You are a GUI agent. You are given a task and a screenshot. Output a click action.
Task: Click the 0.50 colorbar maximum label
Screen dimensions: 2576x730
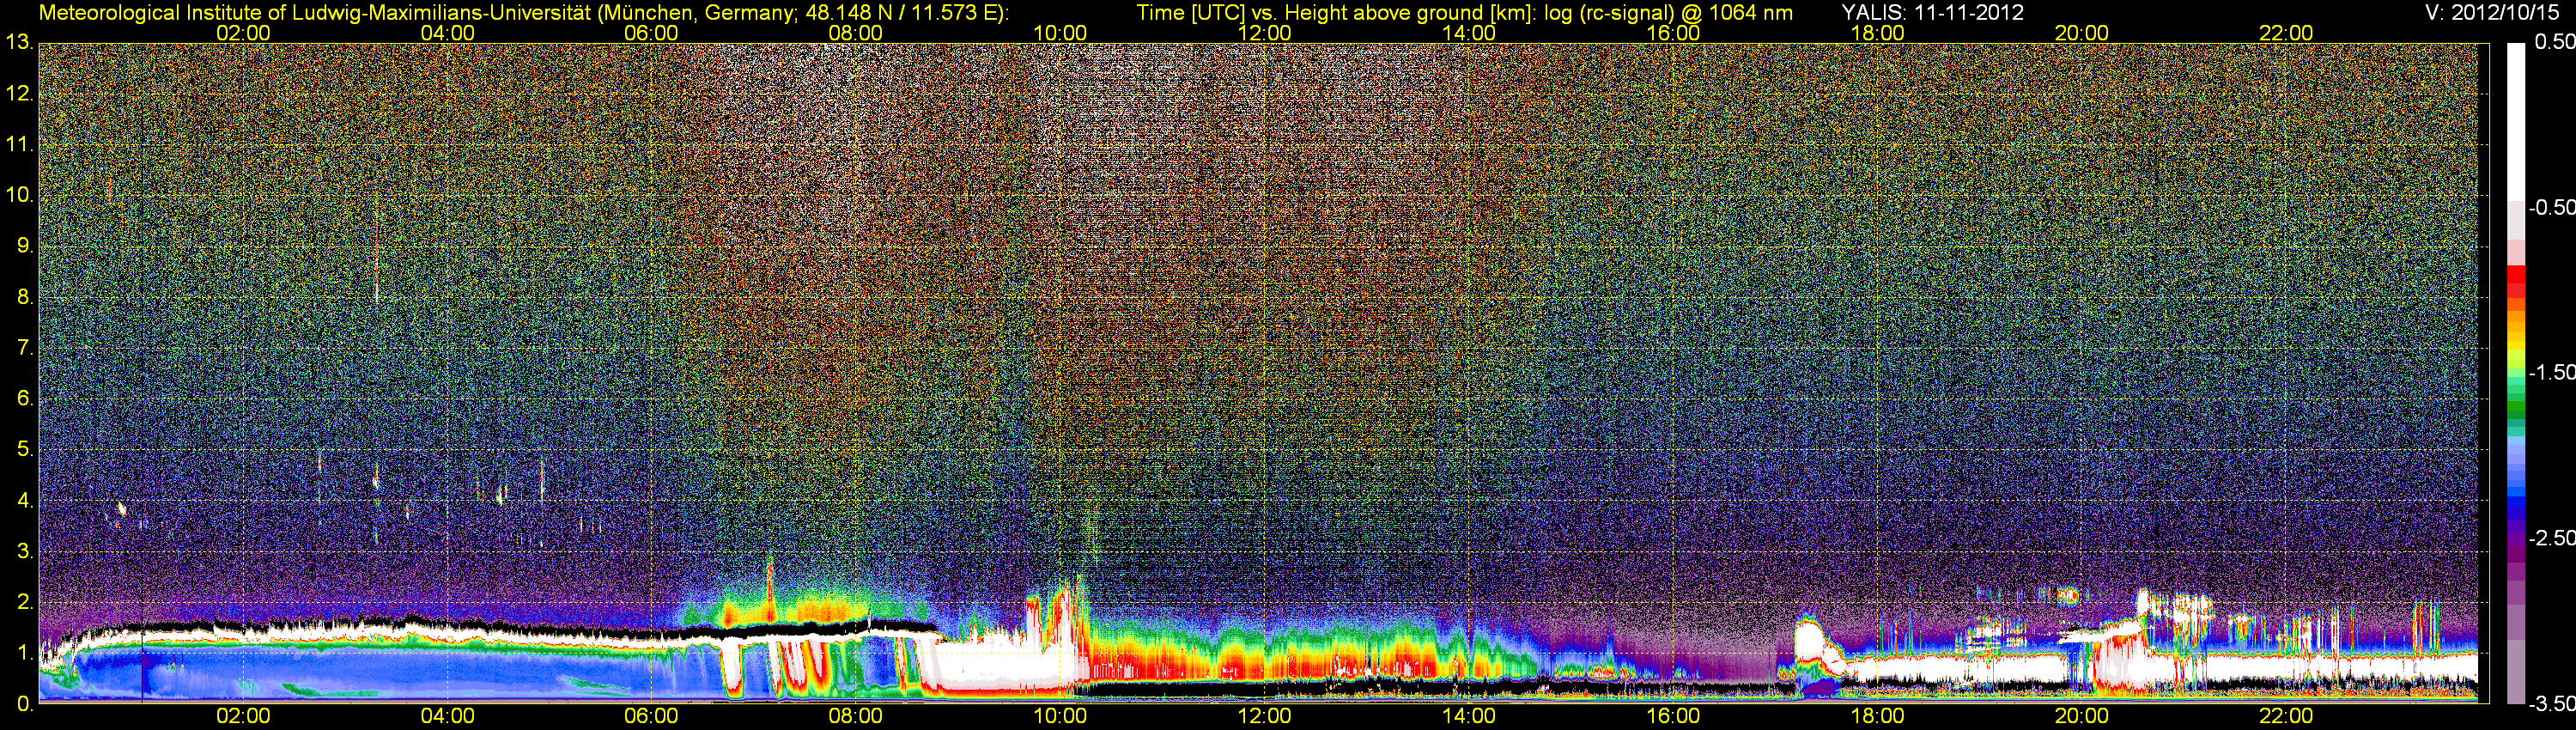pyautogui.click(x=2553, y=42)
